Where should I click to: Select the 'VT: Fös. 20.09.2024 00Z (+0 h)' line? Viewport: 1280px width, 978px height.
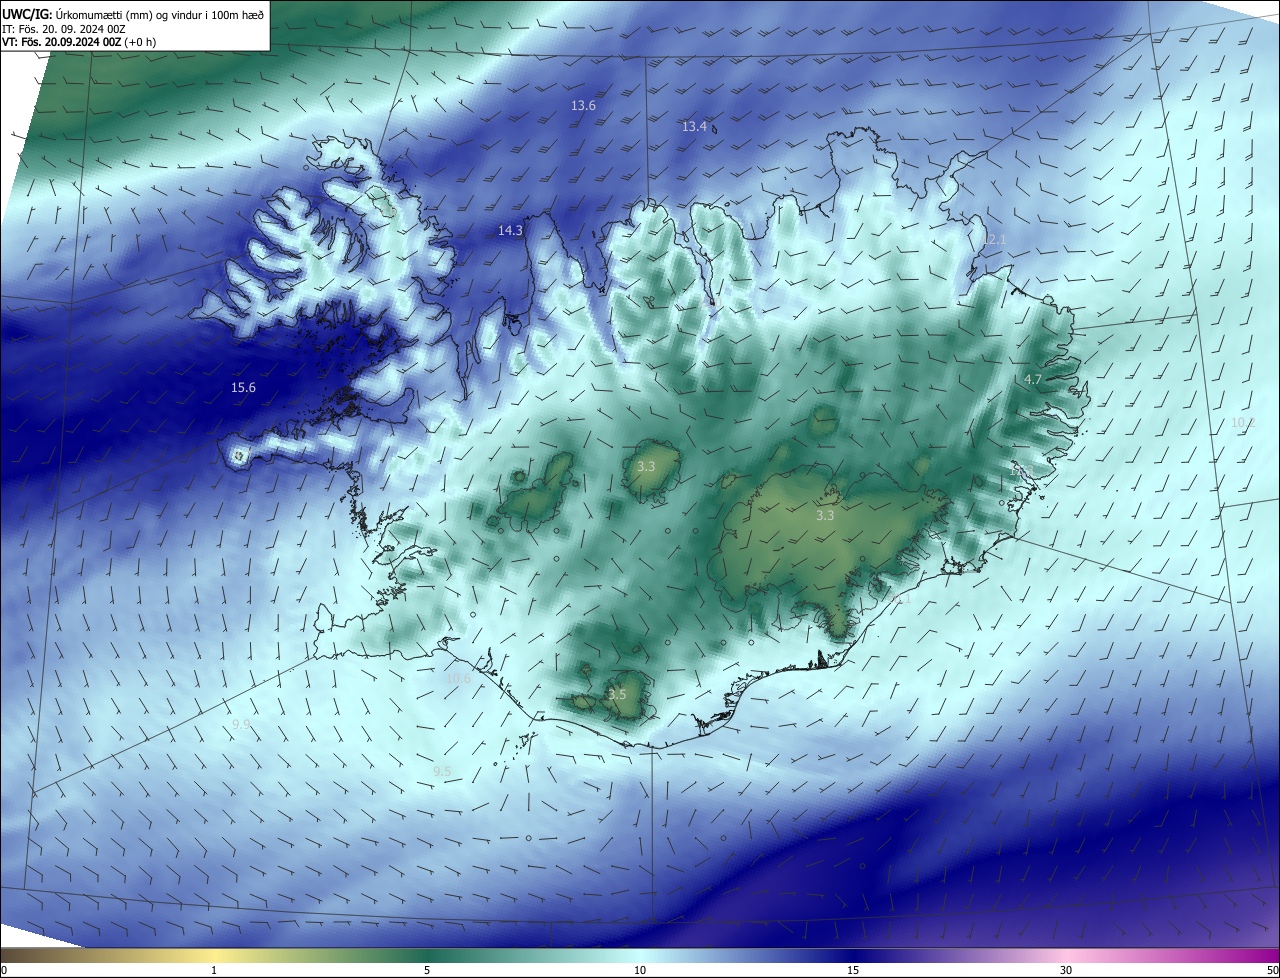[78, 42]
